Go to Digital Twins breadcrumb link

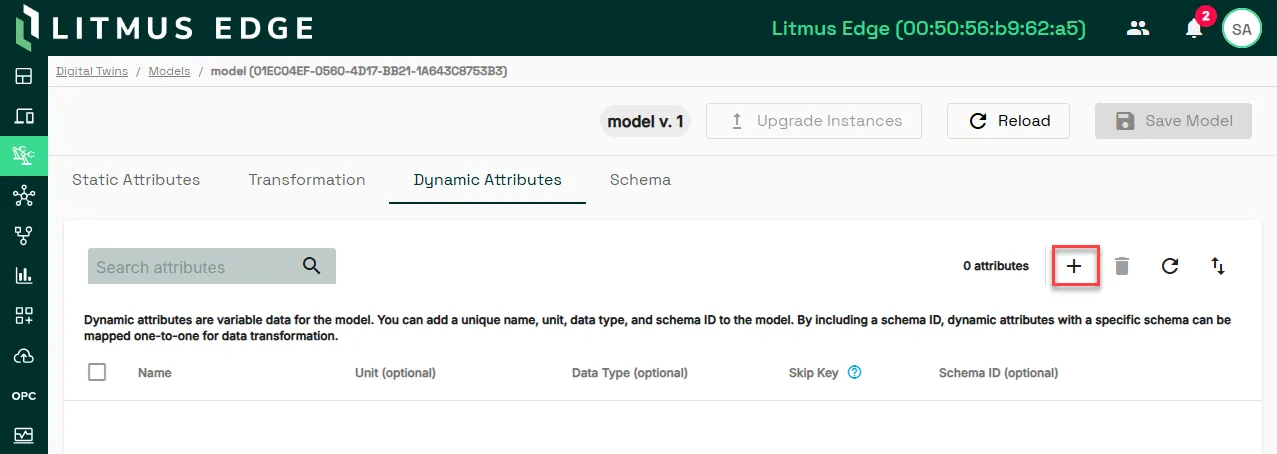point(92,71)
